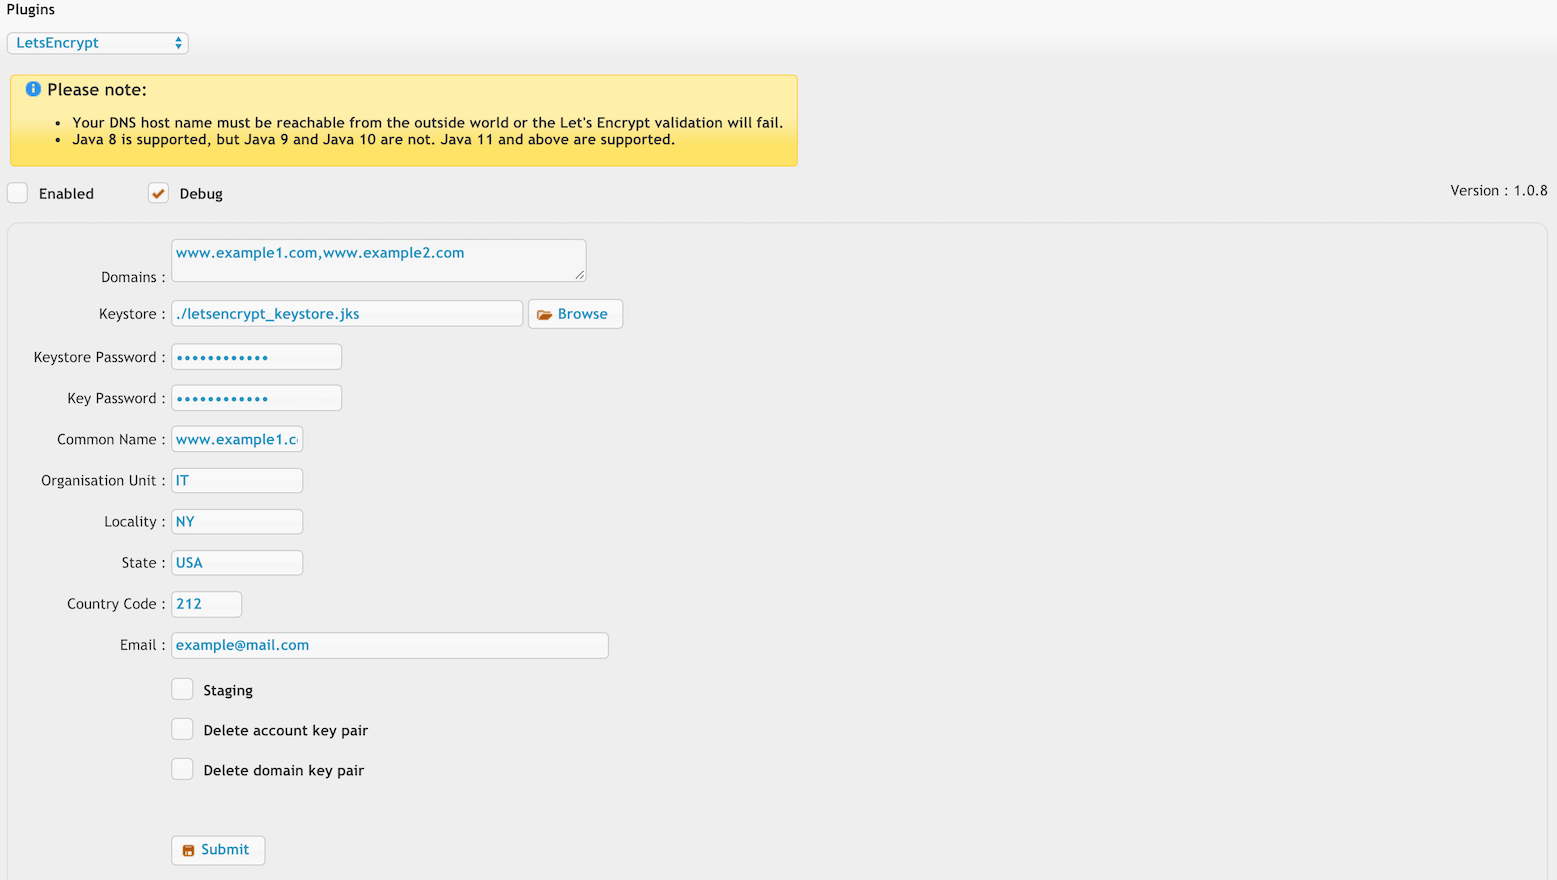Click the Key Password field
This screenshot has width=1557, height=880.
click(x=256, y=398)
